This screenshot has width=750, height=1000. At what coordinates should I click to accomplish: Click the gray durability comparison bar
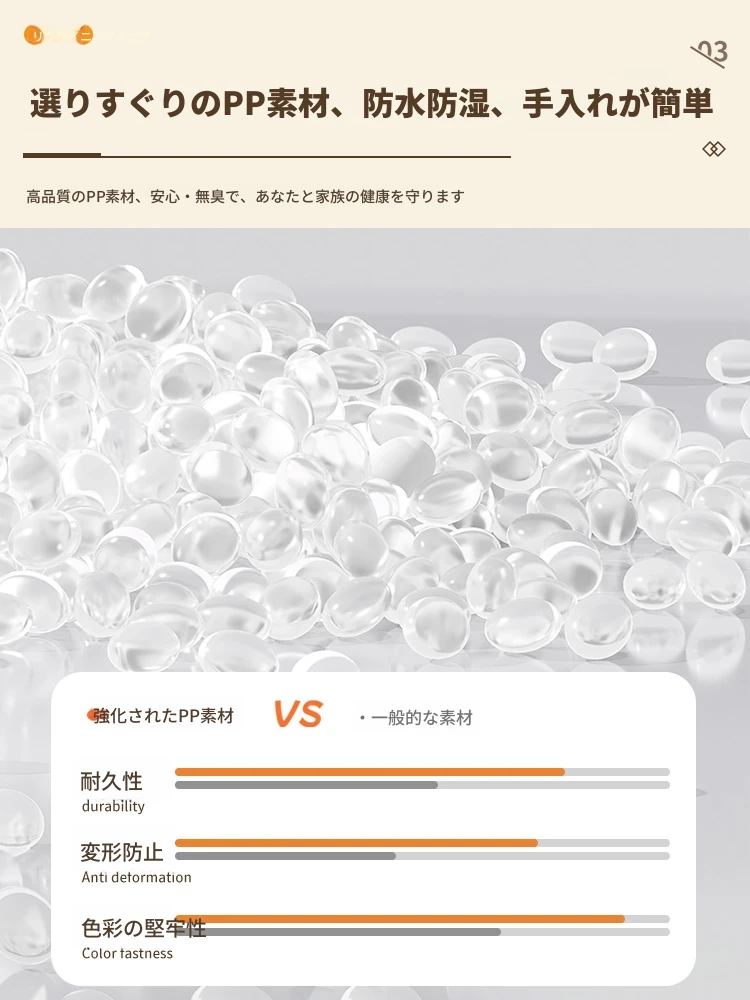coord(306,785)
